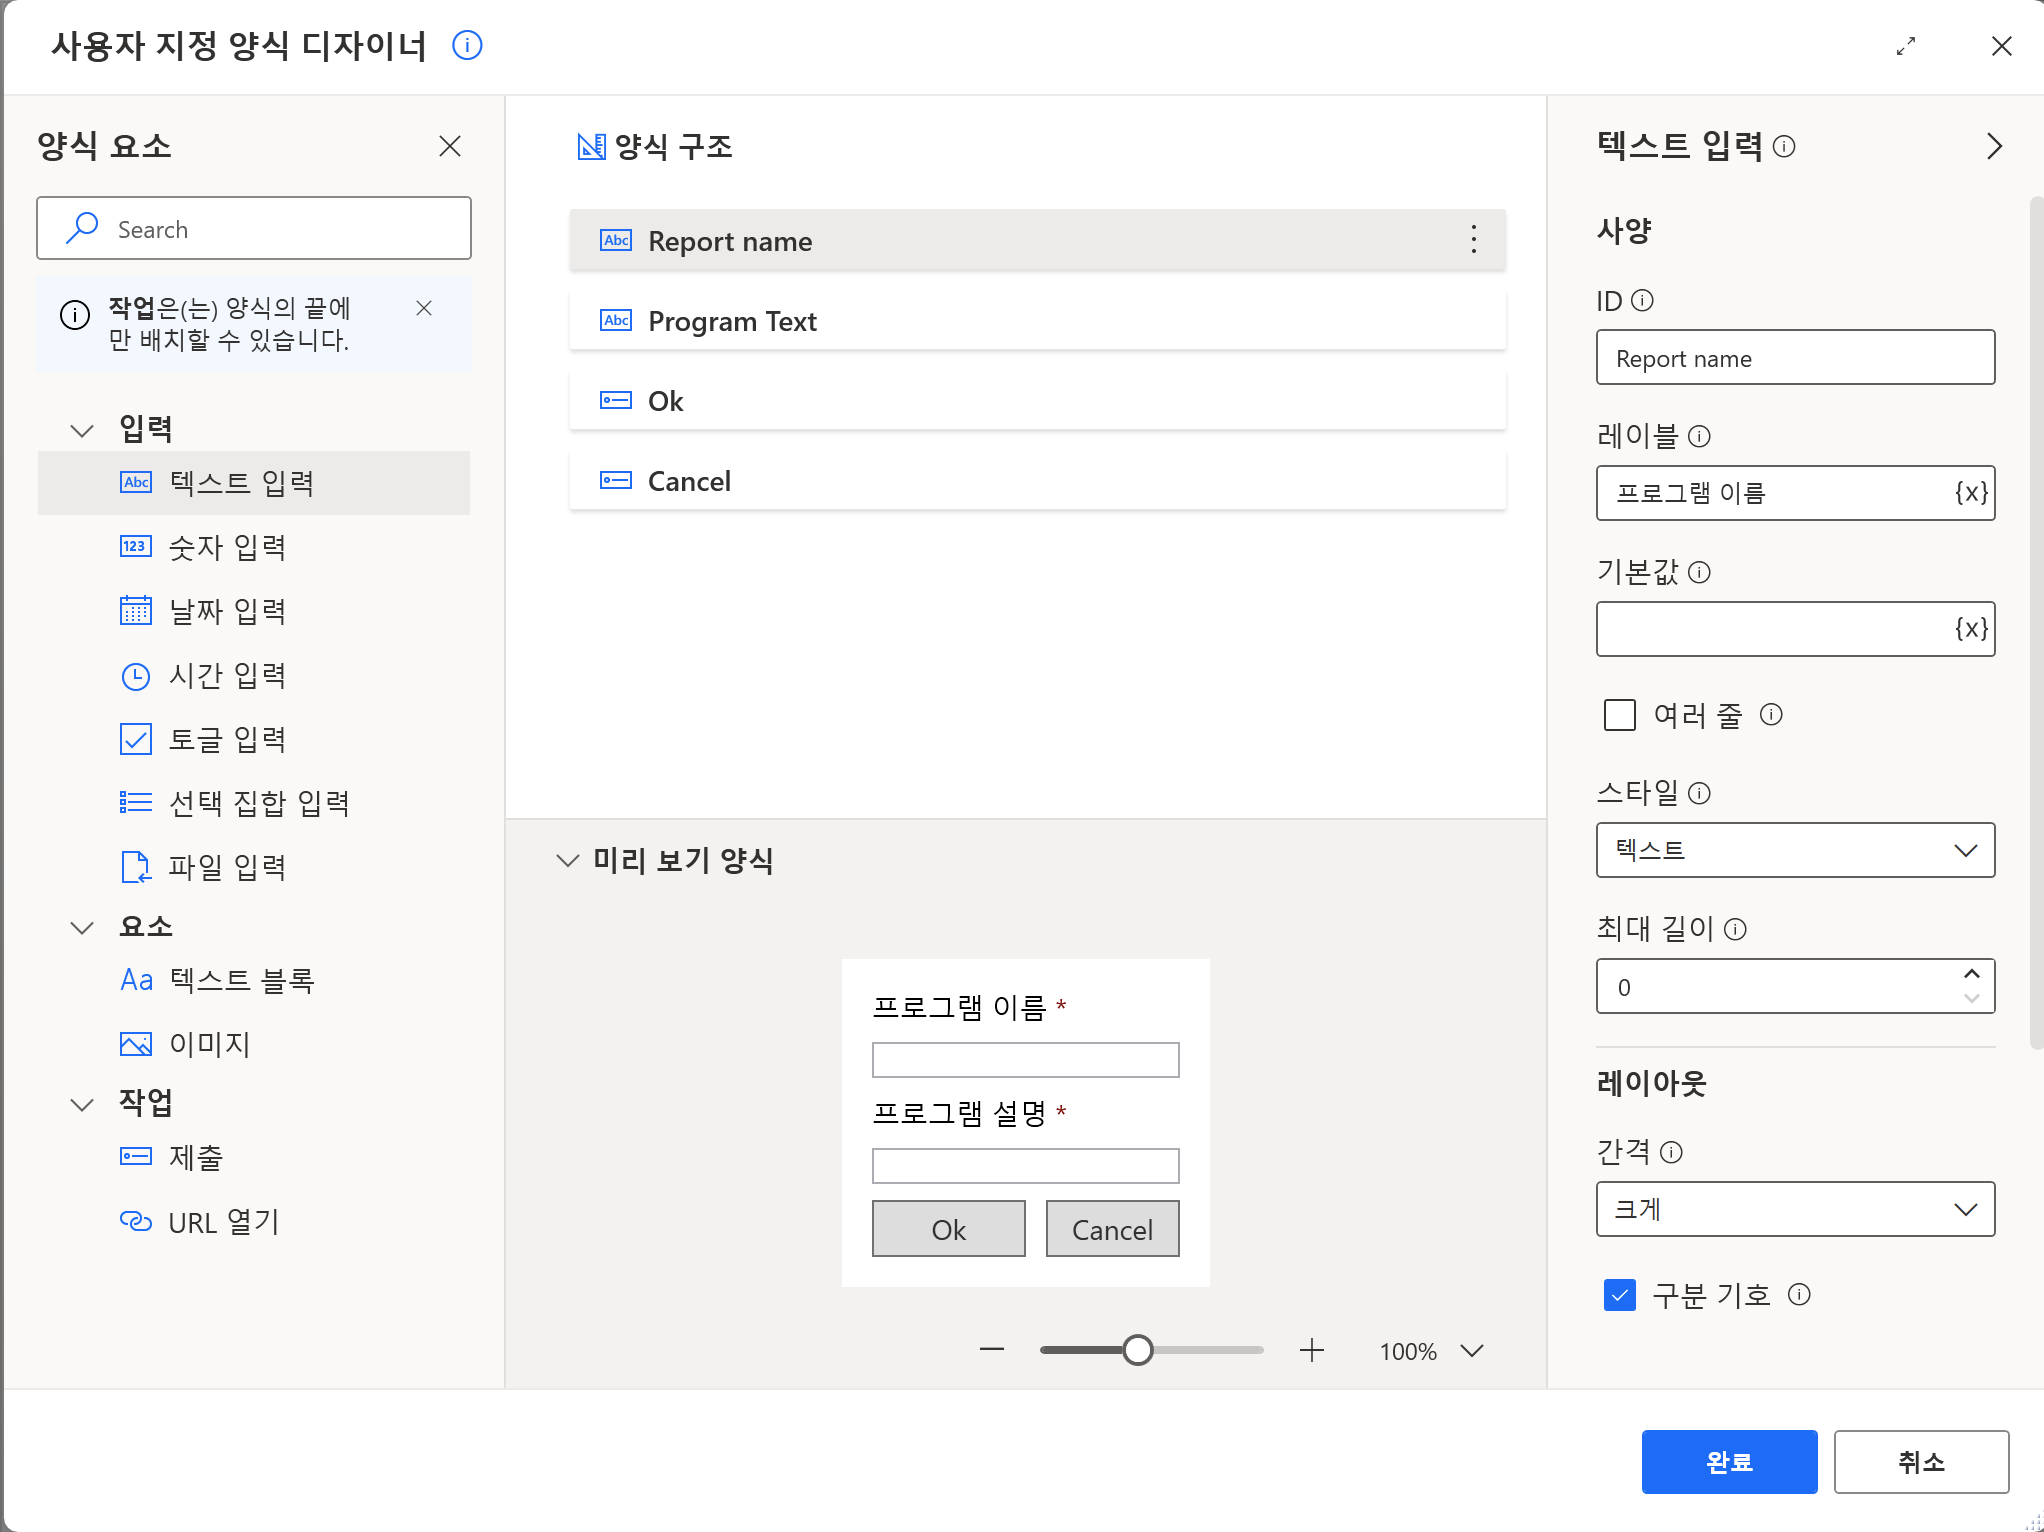Click the info icon next to designer title

pos(467,45)
